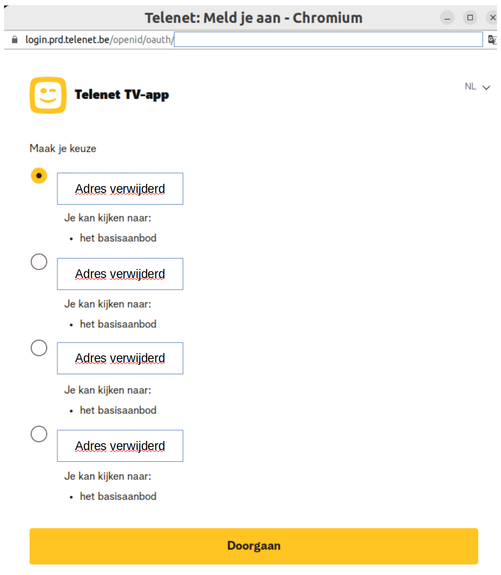The height and width of the screenshot is (575, 501).
Task: Click the Telenet TV-app heading
Action: (122, 95)
